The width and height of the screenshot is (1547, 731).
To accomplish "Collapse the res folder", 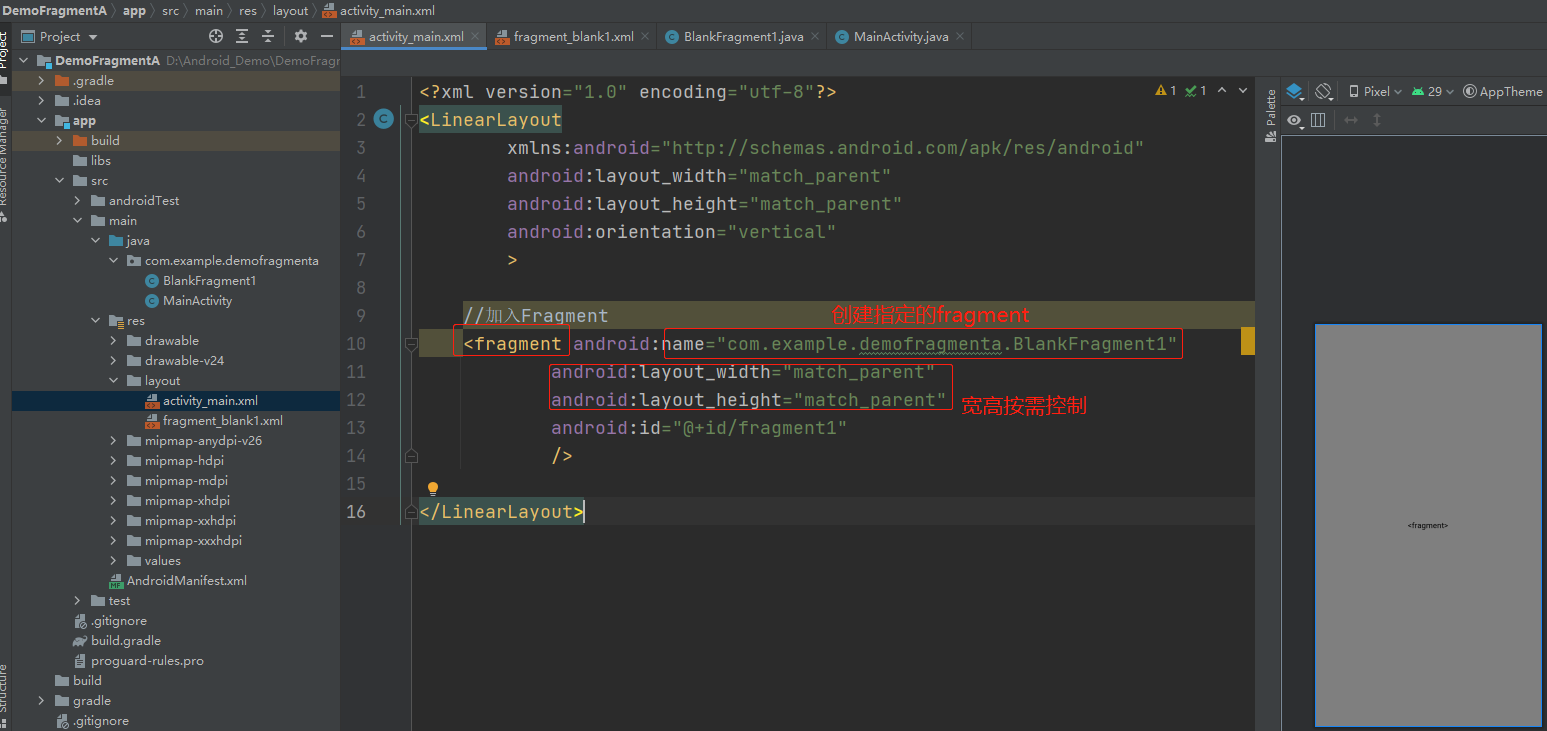I will click(x=95, y=320).
